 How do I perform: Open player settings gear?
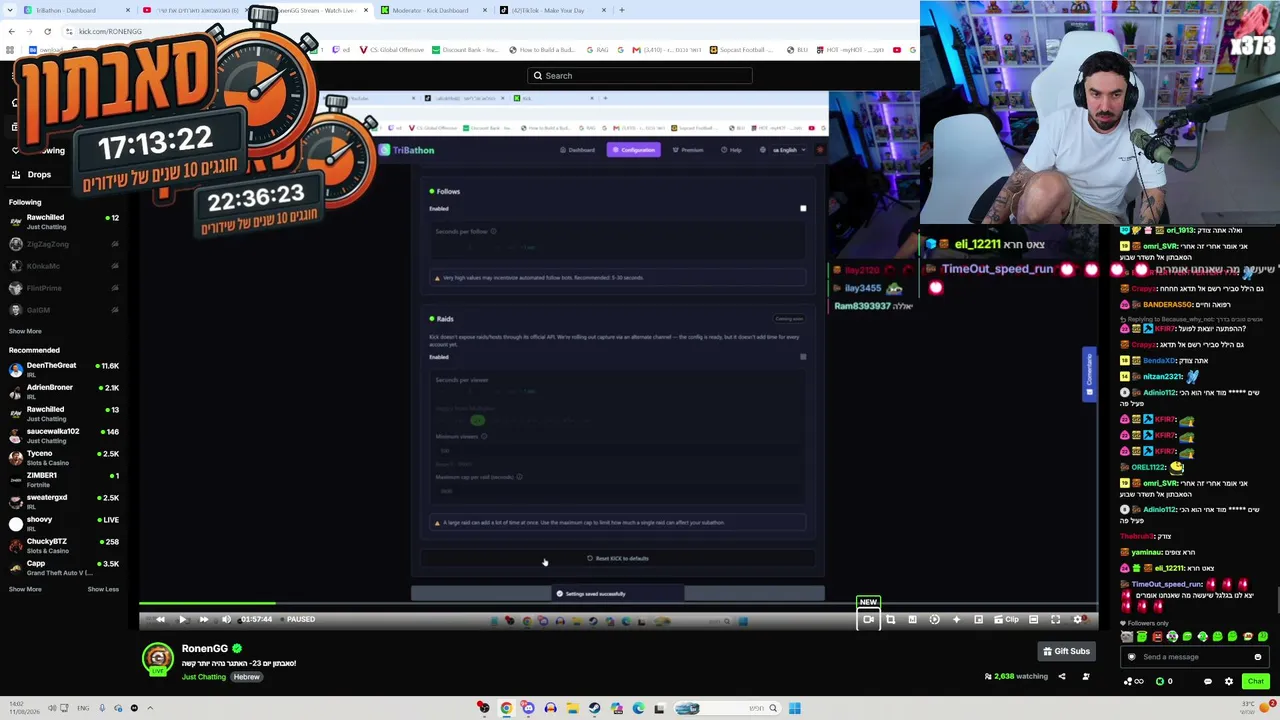pos(1077,620)
